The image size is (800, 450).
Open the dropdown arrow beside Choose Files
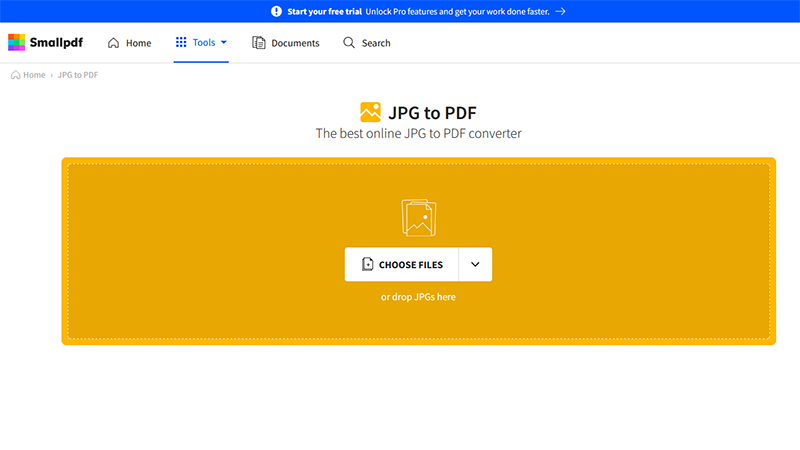point(475,265)
